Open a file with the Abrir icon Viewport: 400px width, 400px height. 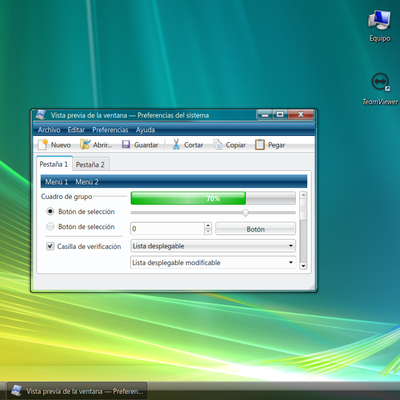coord(85,144)
